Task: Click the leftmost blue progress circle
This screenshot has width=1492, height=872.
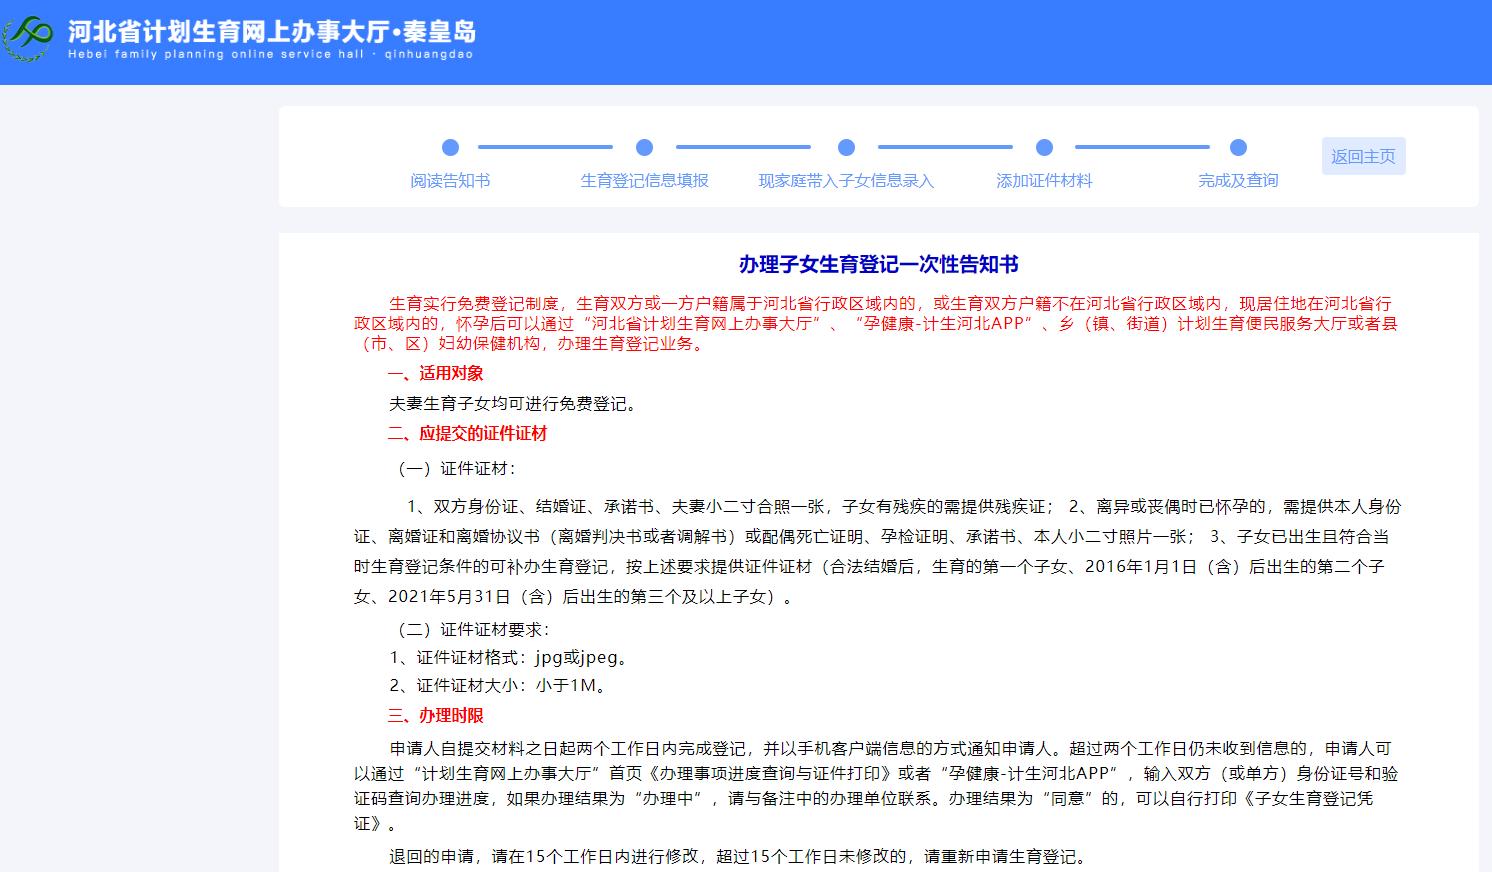Action: click(x=450, y=147)
